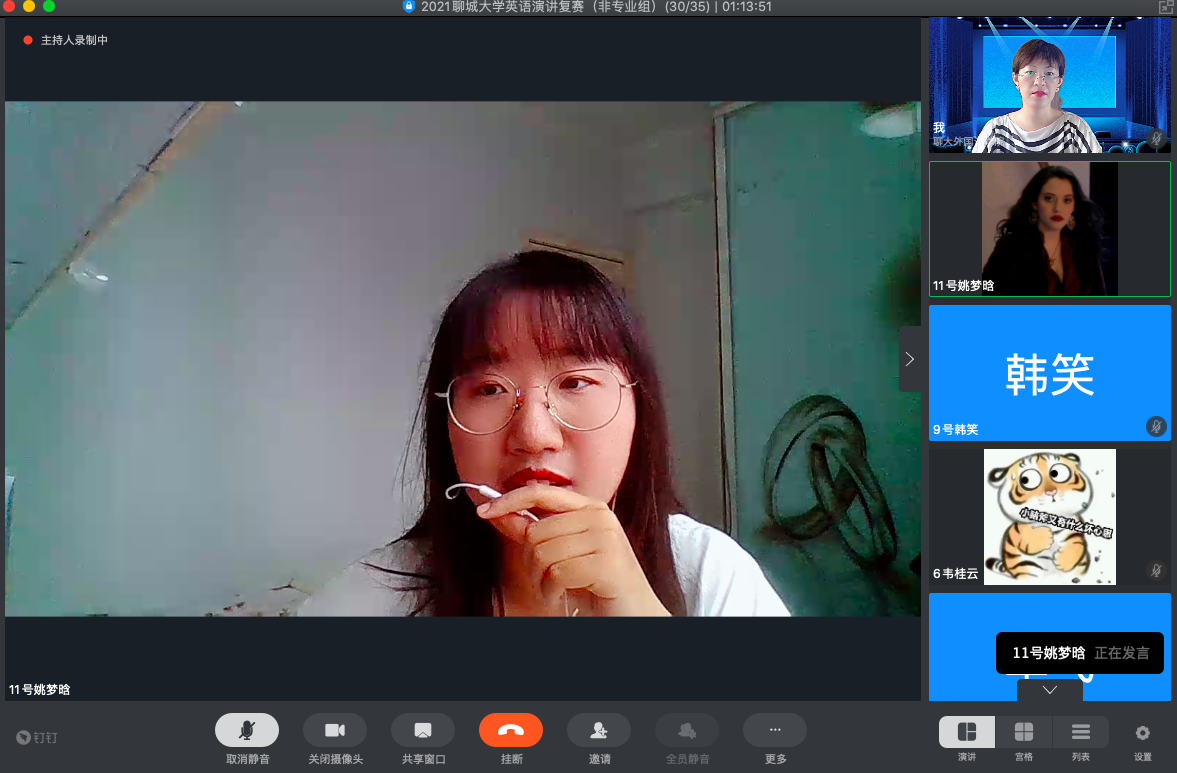Hang up call with red 挂断 button

tap(511, 731)
